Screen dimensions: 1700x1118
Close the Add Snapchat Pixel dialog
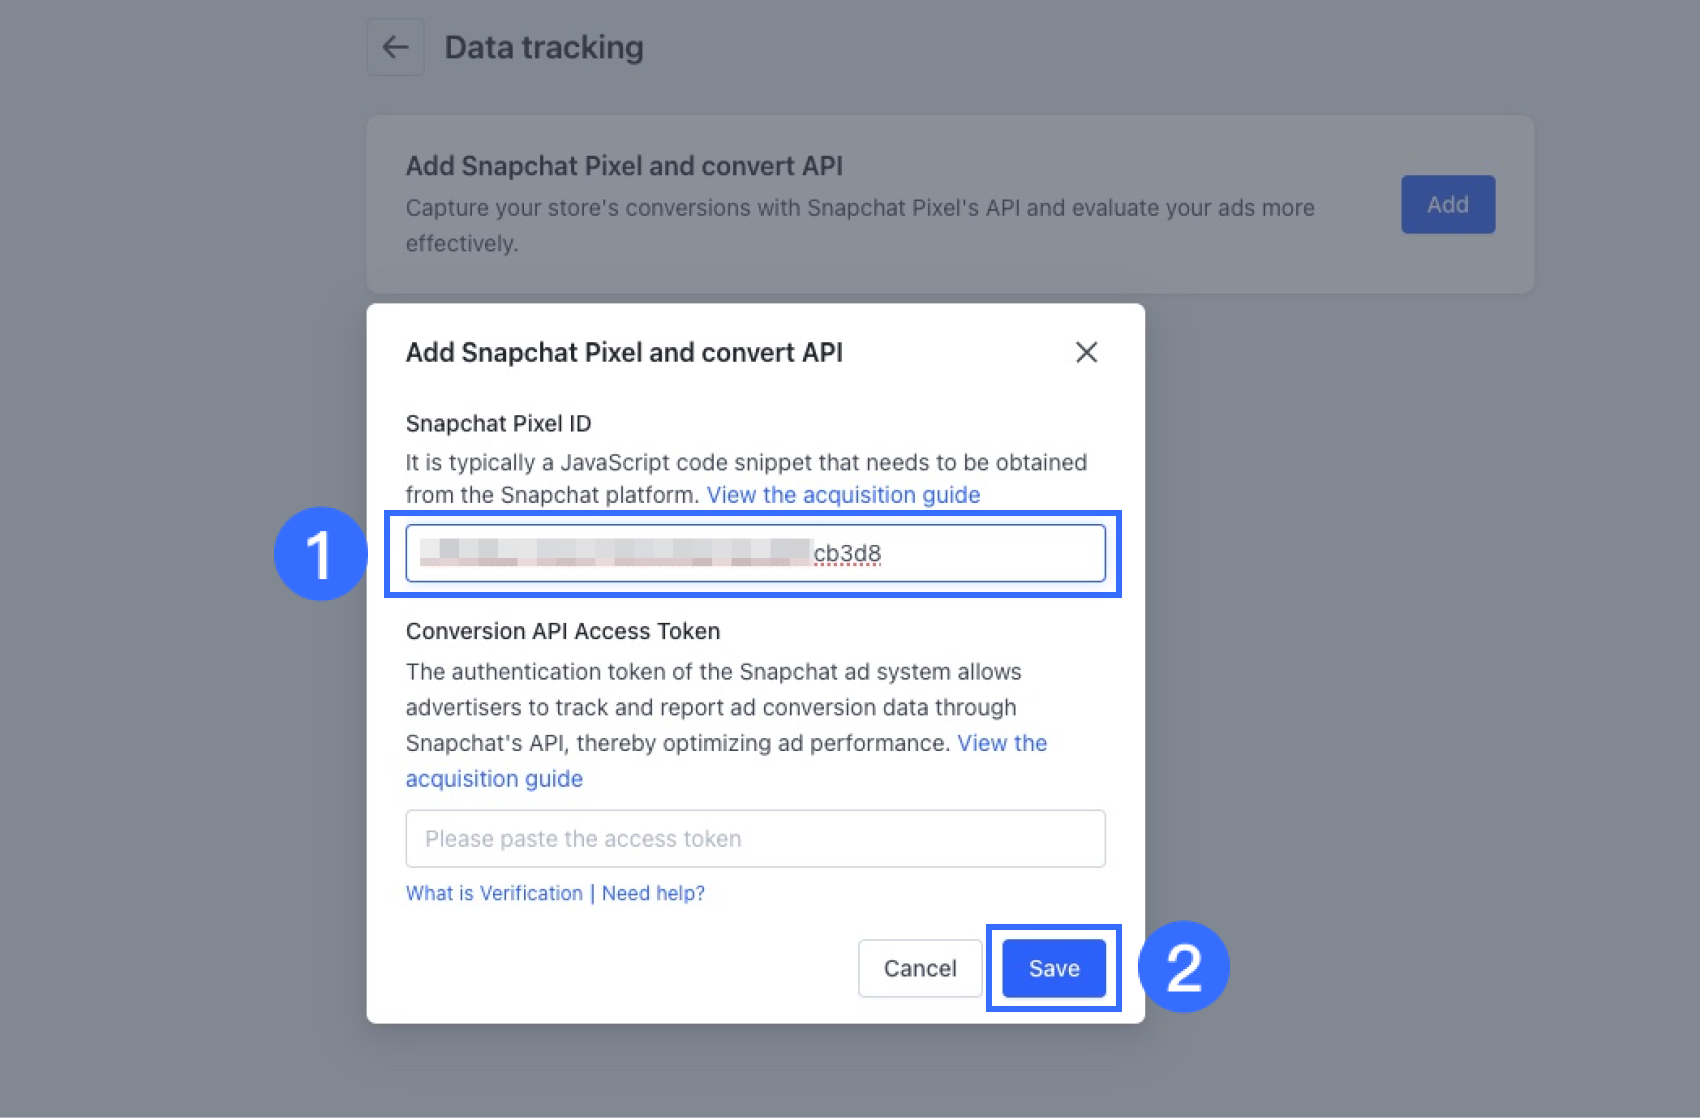point(1086,352)
